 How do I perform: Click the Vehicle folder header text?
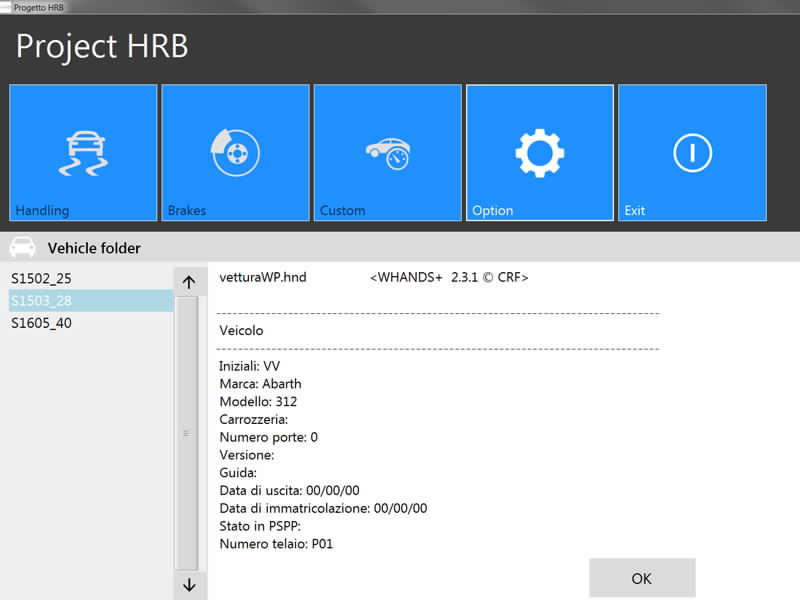(94, 248)
